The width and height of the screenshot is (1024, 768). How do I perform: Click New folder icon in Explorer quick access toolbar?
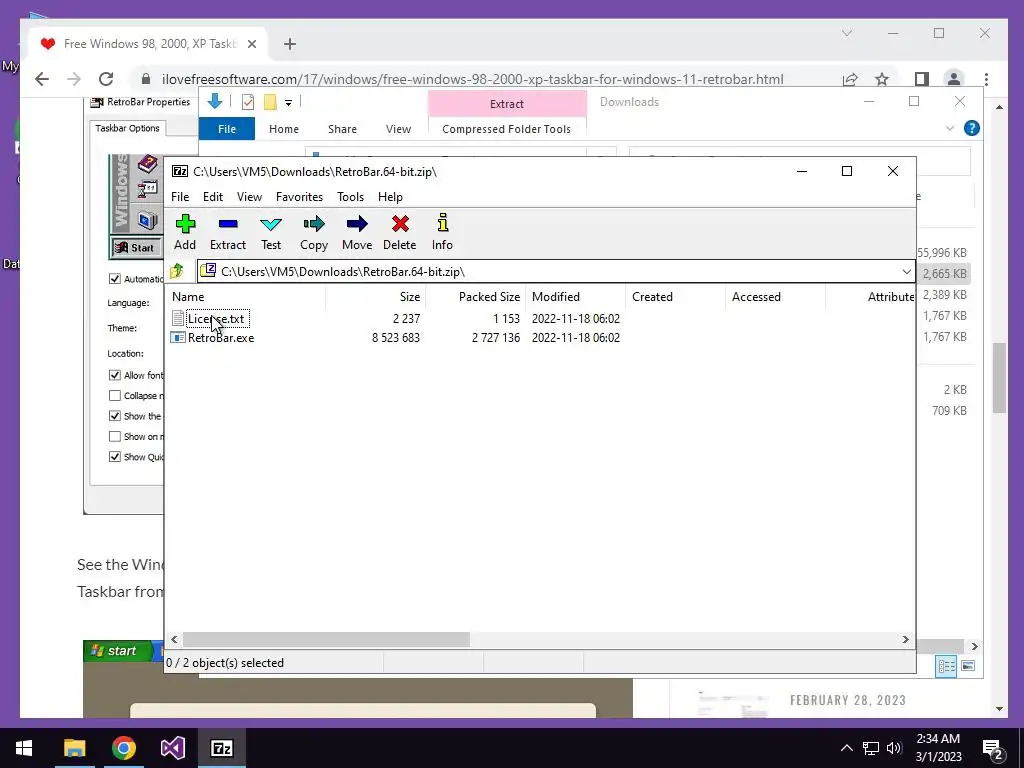pyautogui.click(x=270, y=101)
